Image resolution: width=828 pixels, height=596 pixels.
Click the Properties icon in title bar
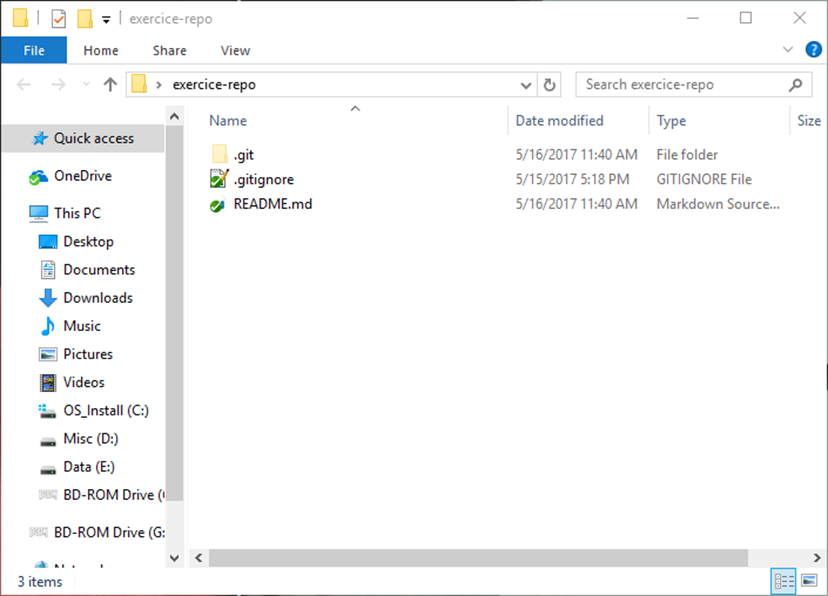[x=59, y=18]
